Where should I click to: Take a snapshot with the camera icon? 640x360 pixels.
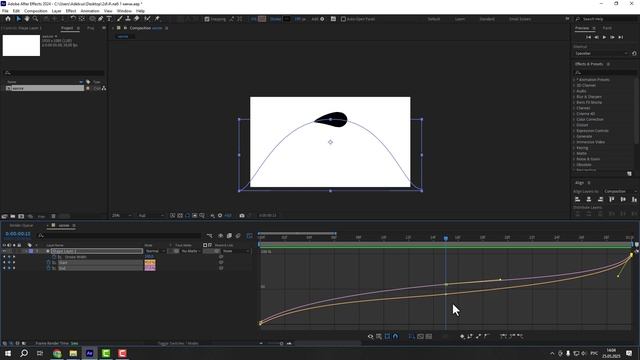[242, 215]
